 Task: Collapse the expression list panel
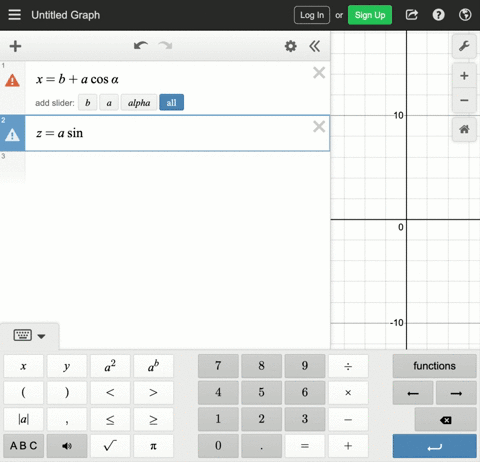click(315, 46)
